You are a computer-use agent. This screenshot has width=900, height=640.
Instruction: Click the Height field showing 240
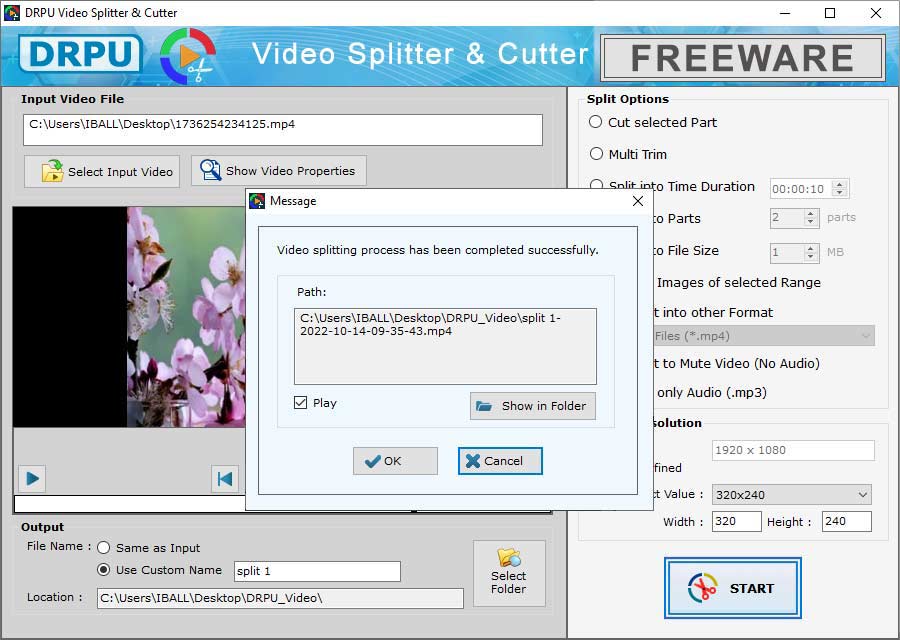pyautogui.click(x=847, y=521)
